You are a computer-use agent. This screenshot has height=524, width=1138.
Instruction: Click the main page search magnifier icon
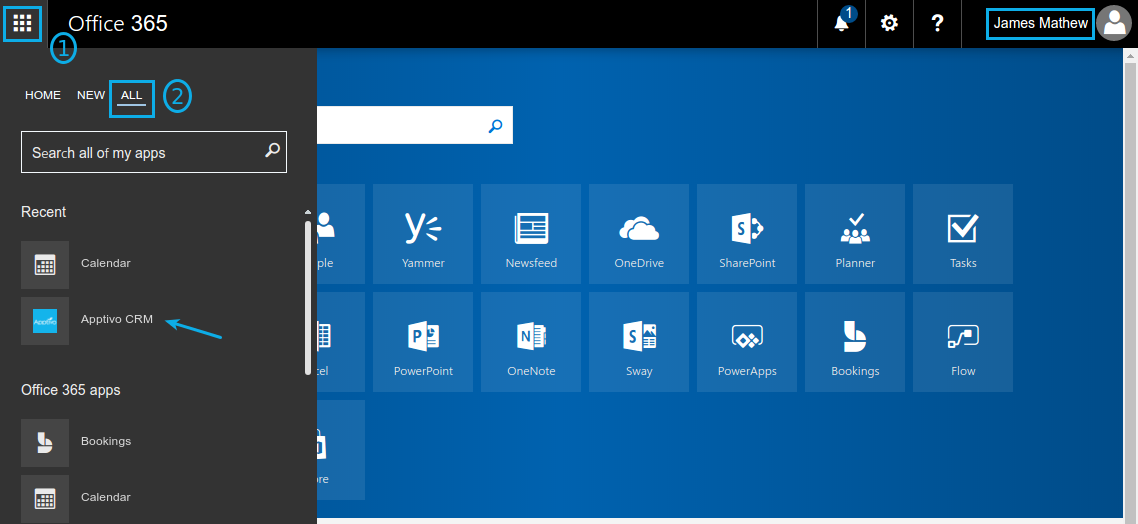pyautogui.click(x=495, y=126)
